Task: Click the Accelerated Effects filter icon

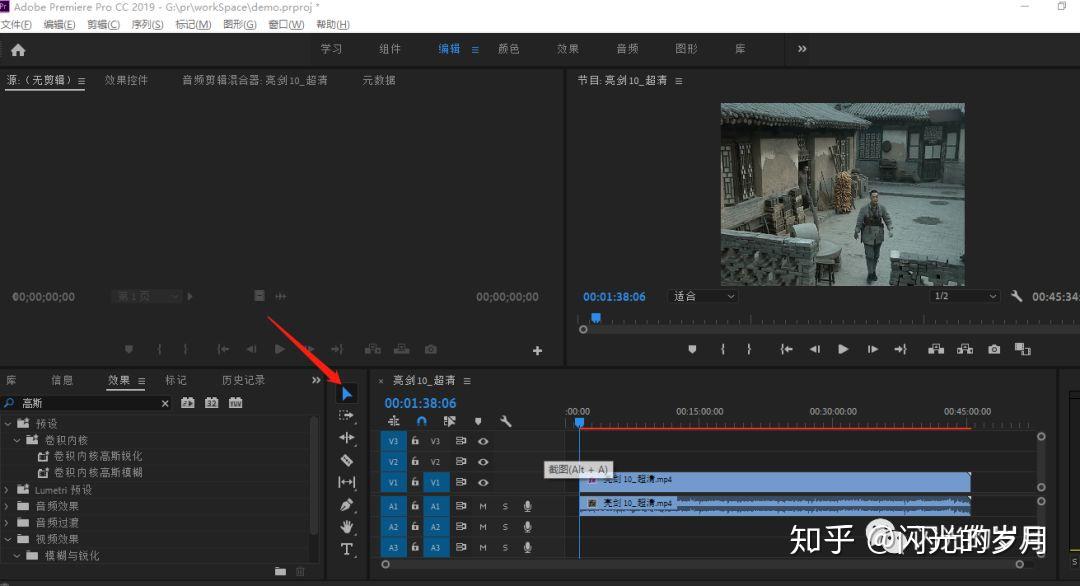Action: pyautogui.click(x=187, y=403)
